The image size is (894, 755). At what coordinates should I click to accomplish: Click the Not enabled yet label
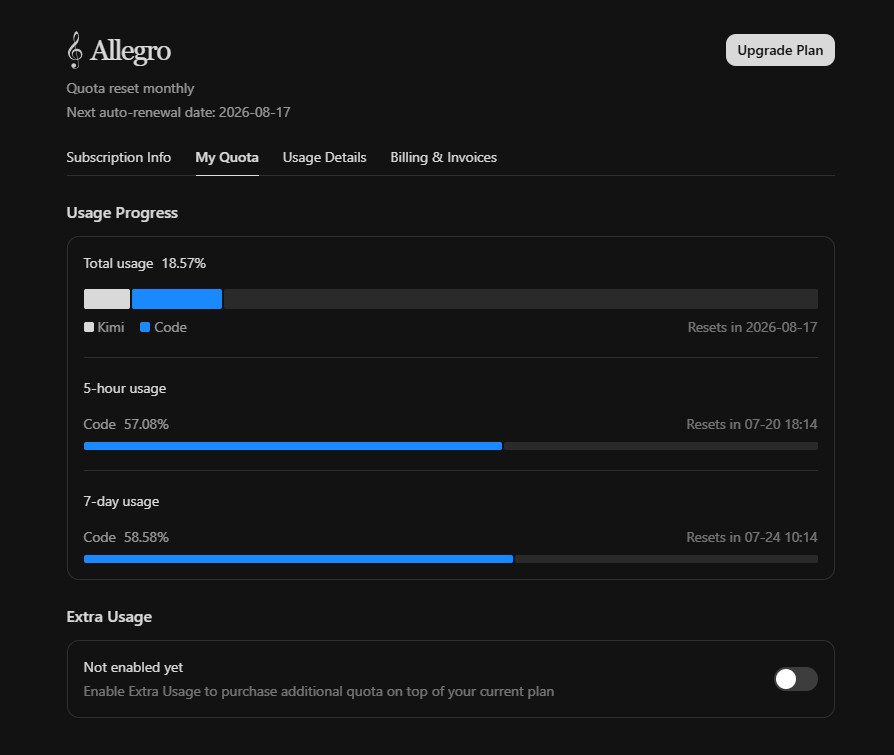[133, 667]
